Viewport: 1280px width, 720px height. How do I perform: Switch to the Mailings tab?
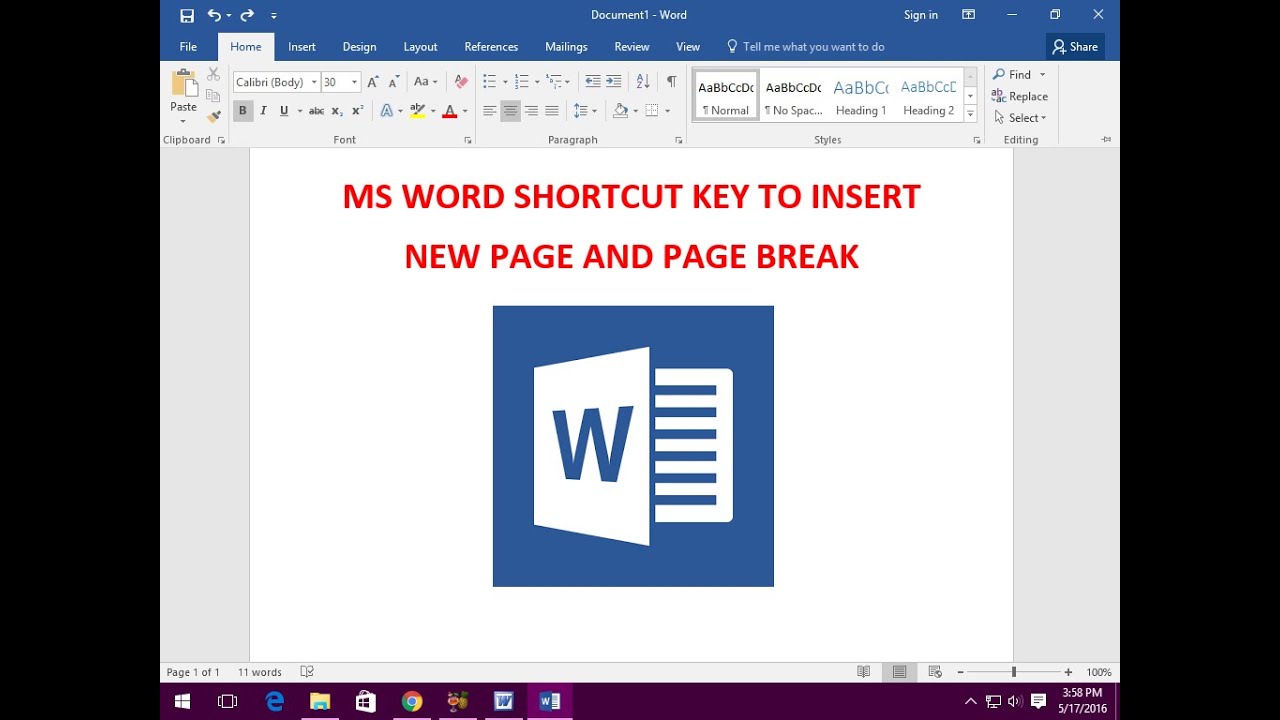coord(566,47)
